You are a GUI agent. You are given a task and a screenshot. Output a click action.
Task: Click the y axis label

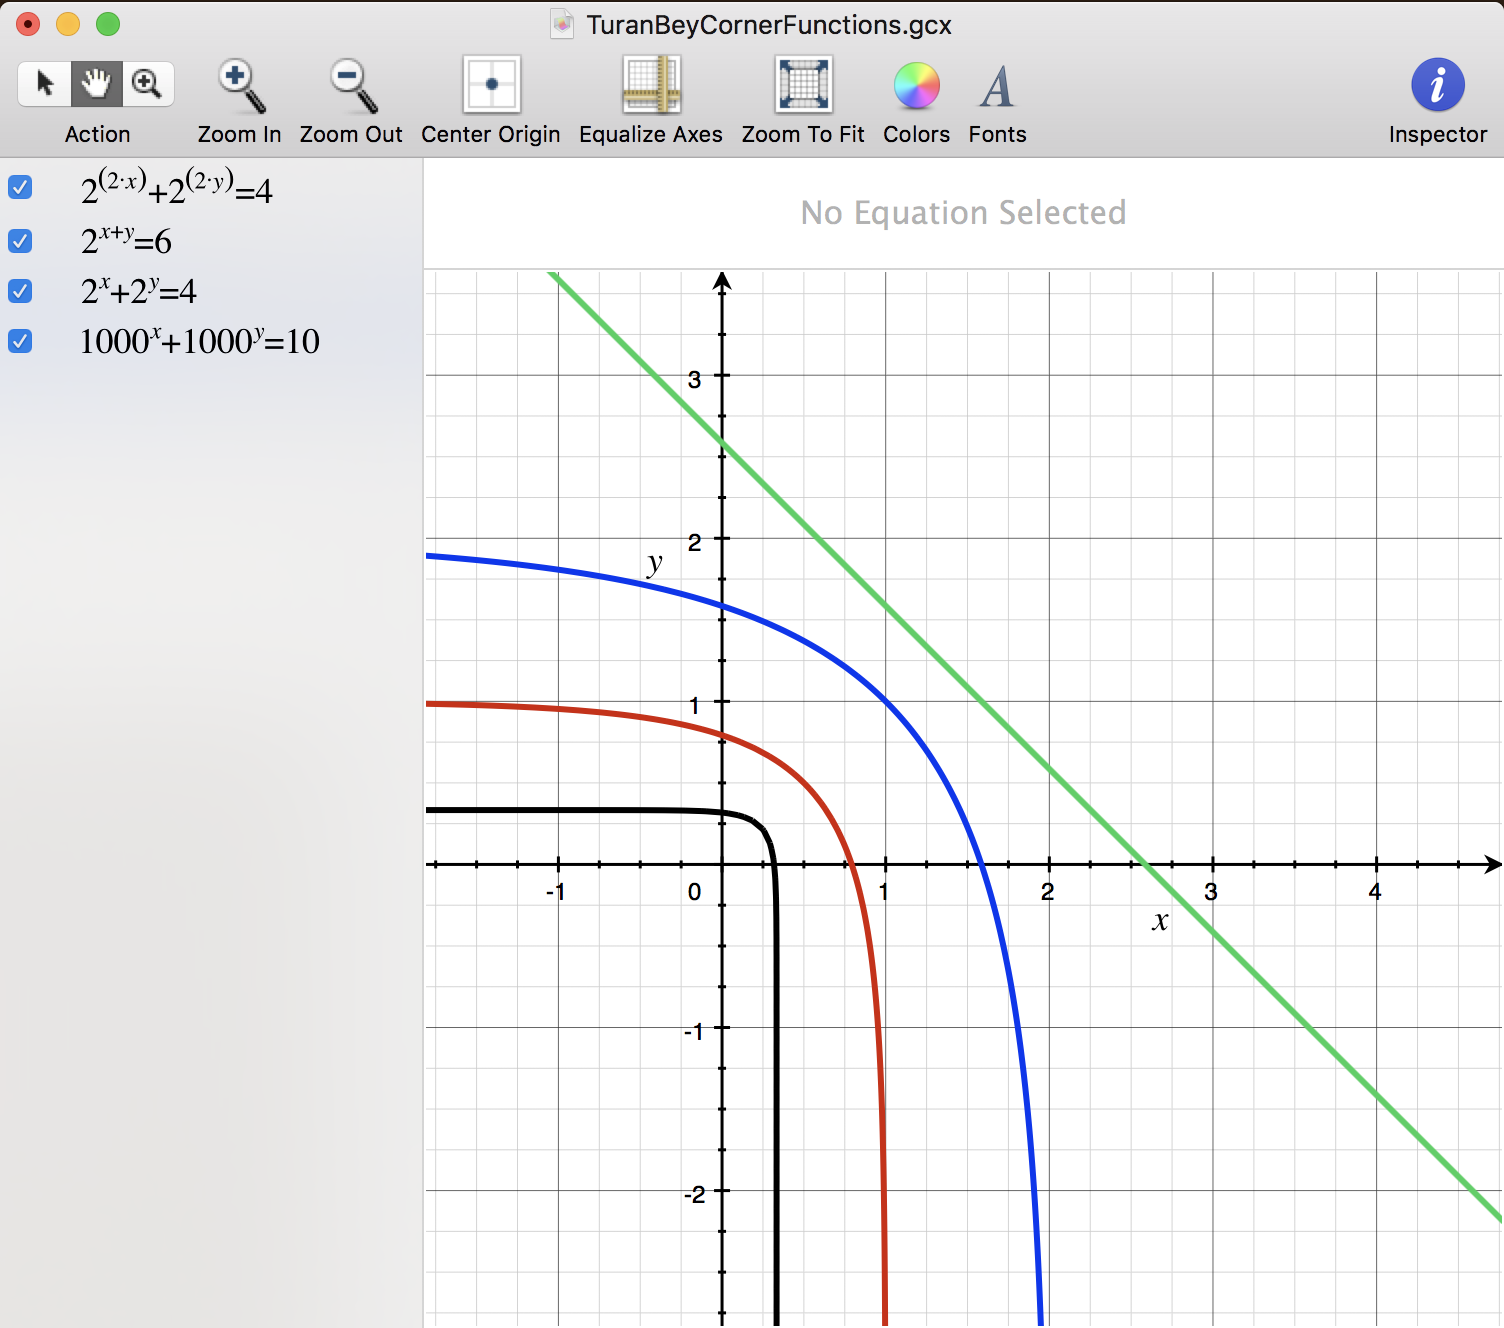pos(654,564)
